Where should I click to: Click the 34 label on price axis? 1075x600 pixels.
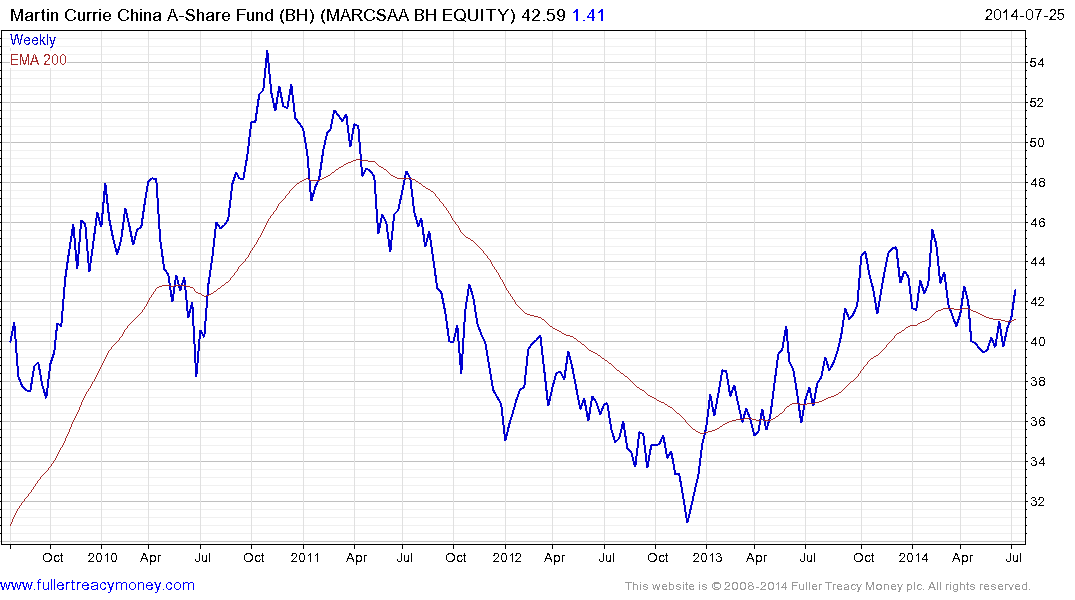[1037, 461]
